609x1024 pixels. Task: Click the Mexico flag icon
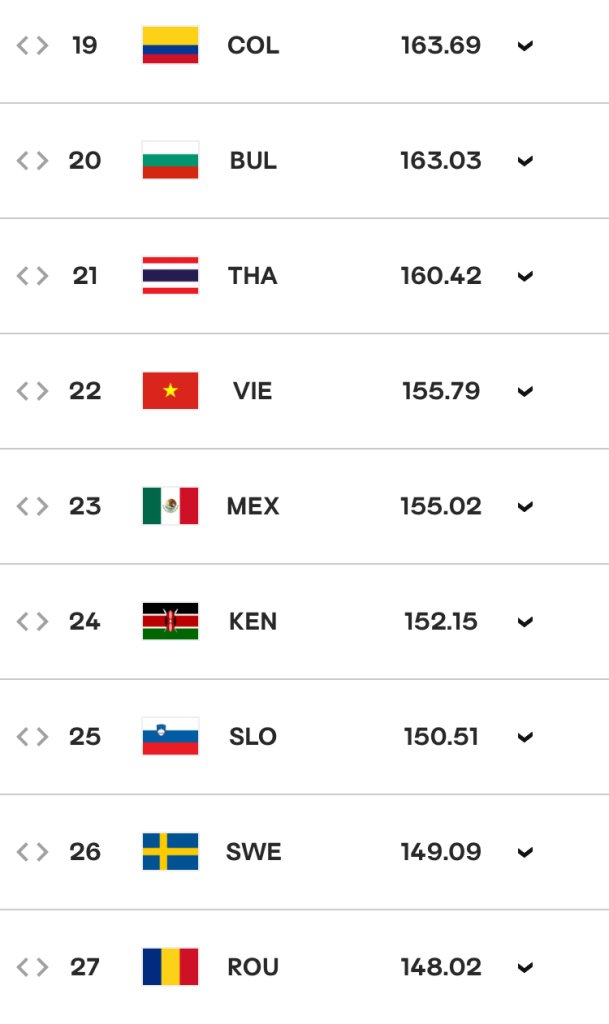170,506
